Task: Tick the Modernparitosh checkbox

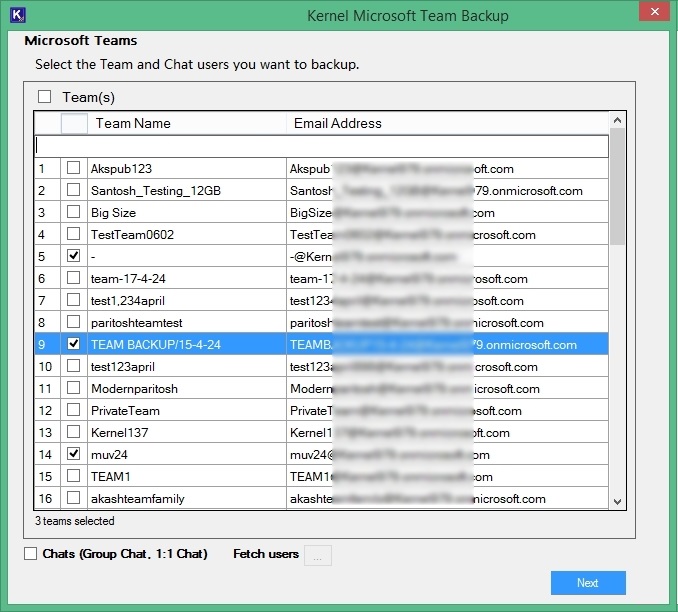Action: pyautogui.click(x=74, y=388)
